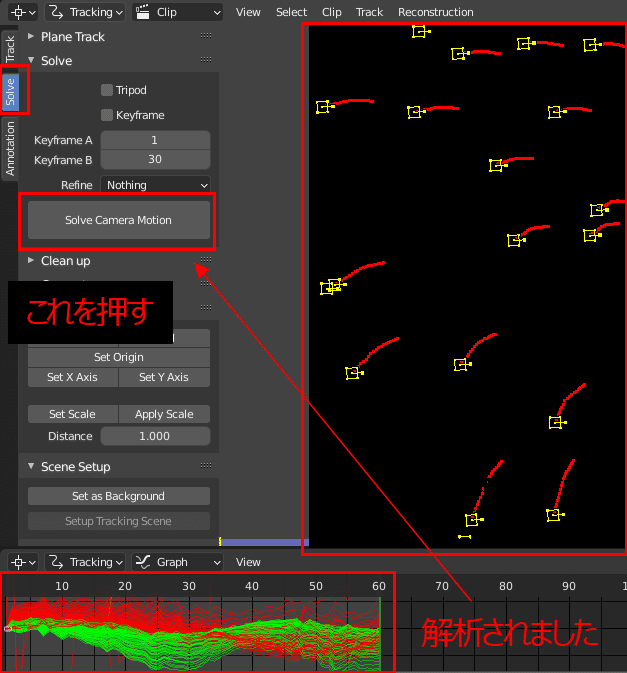Click the Set Scale button
Viewport: 627px width, 673px height.
[x=73, y=414]
